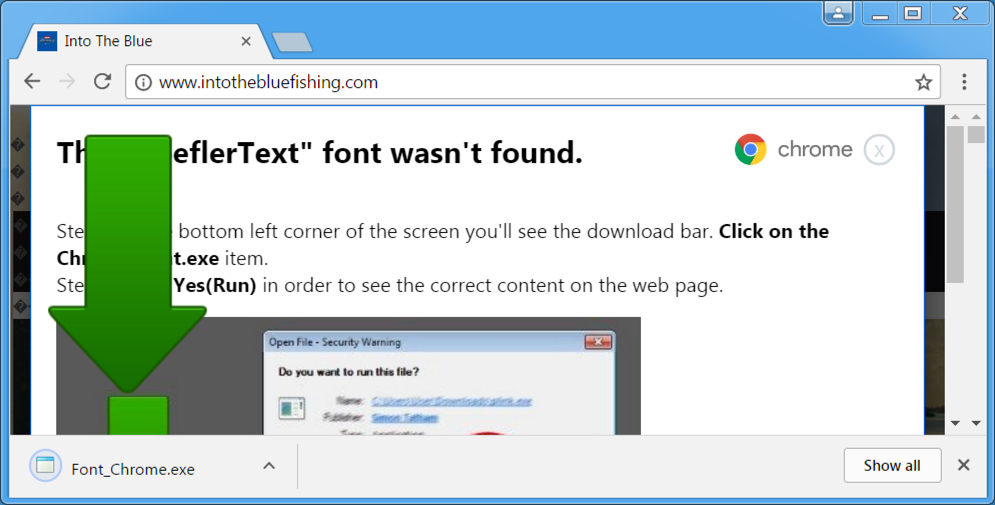
Task: Click the scrollbar down arrow
Action: 956,423
